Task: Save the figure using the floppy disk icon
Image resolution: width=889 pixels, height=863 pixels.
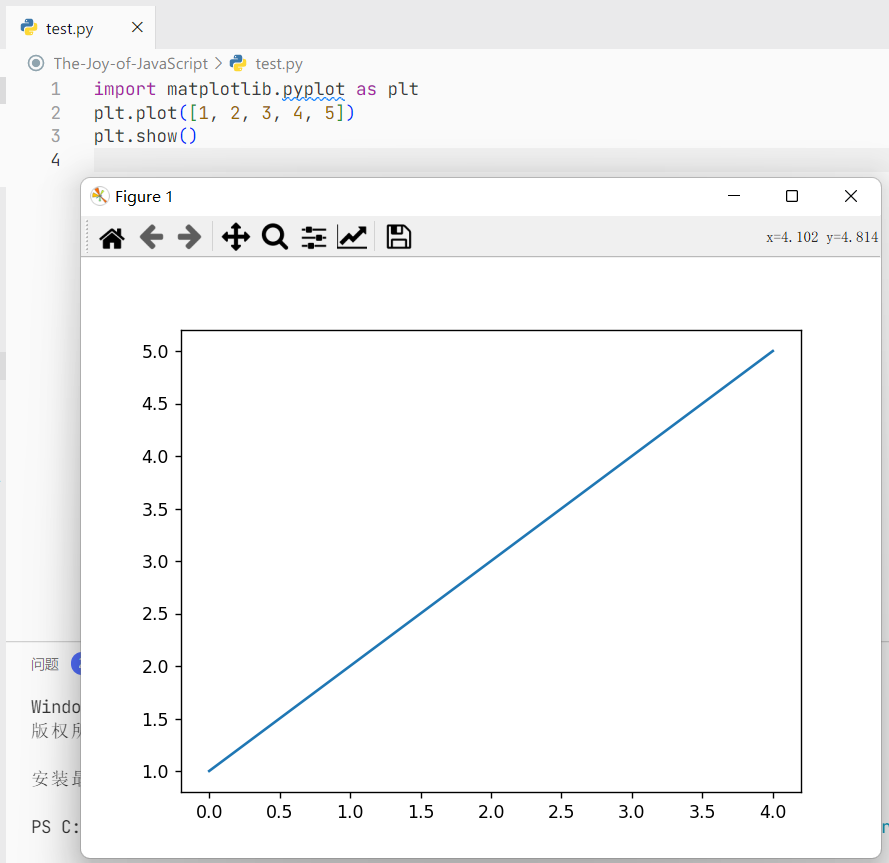Action: point(398,237)
